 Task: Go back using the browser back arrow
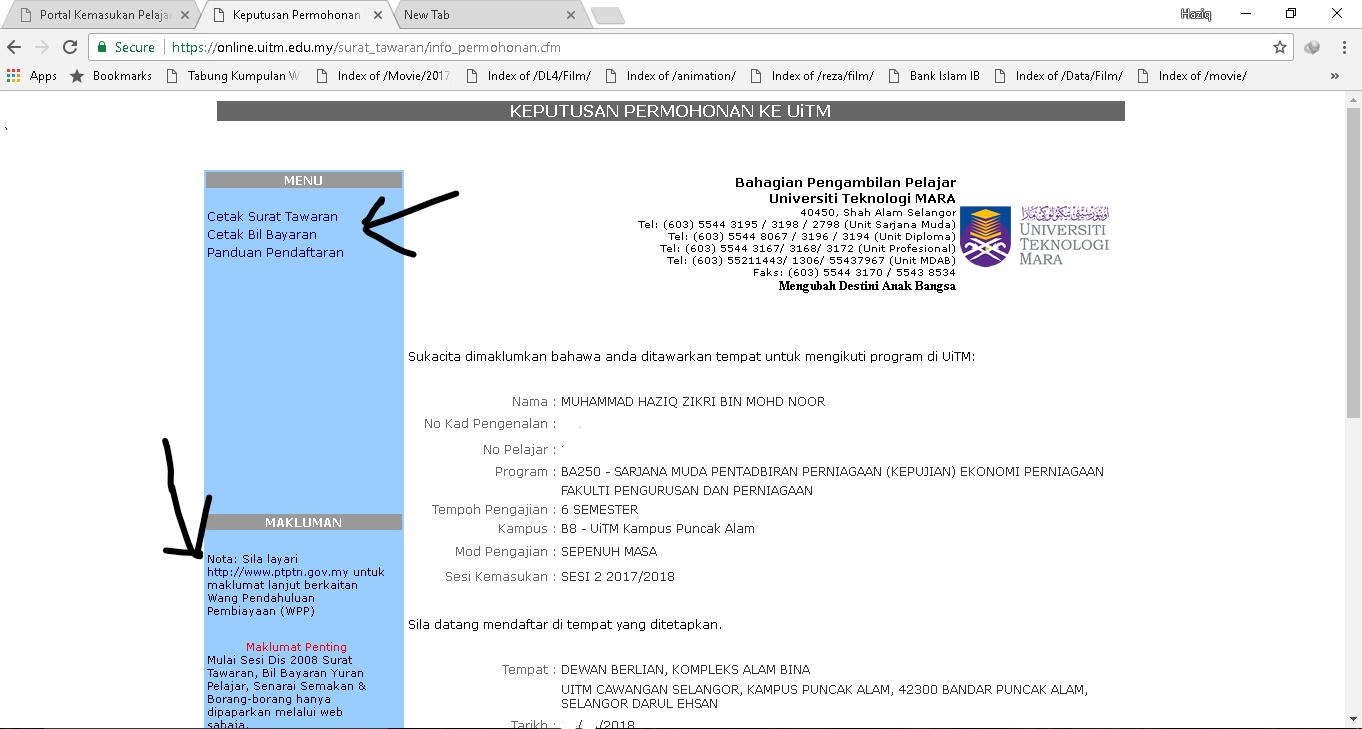coord(14,47)
